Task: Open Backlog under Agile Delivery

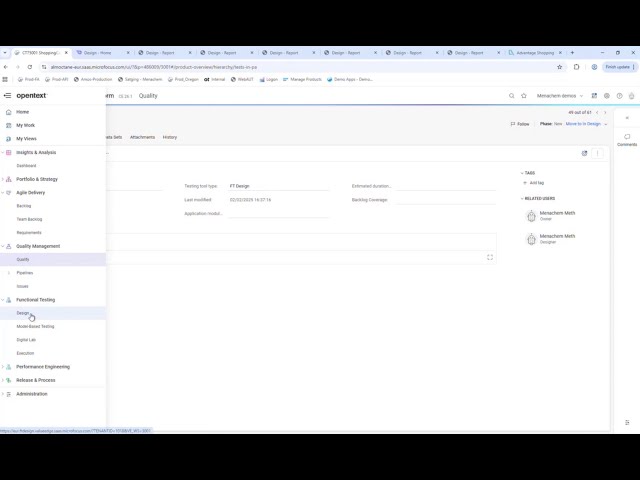Action: pos(24,206)
